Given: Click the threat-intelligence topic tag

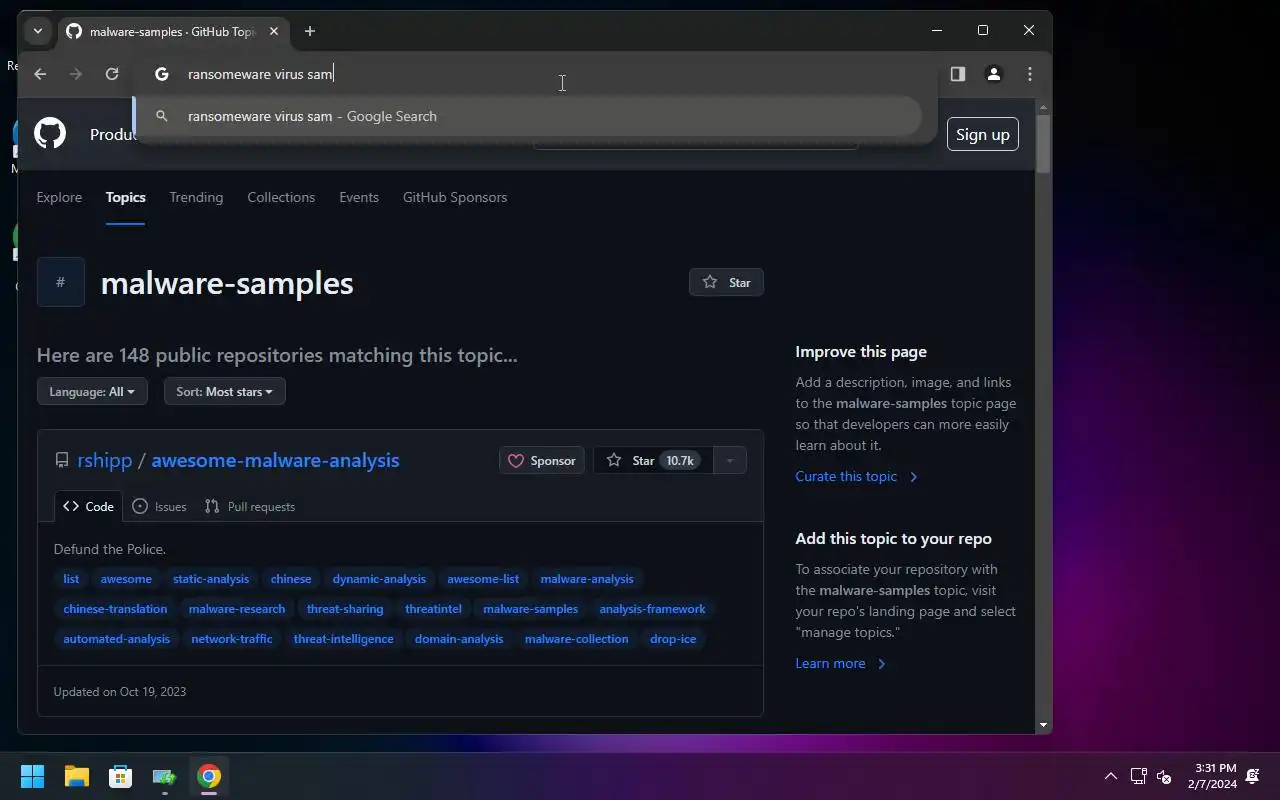Looking at the screenshot, I should point(343,639).
